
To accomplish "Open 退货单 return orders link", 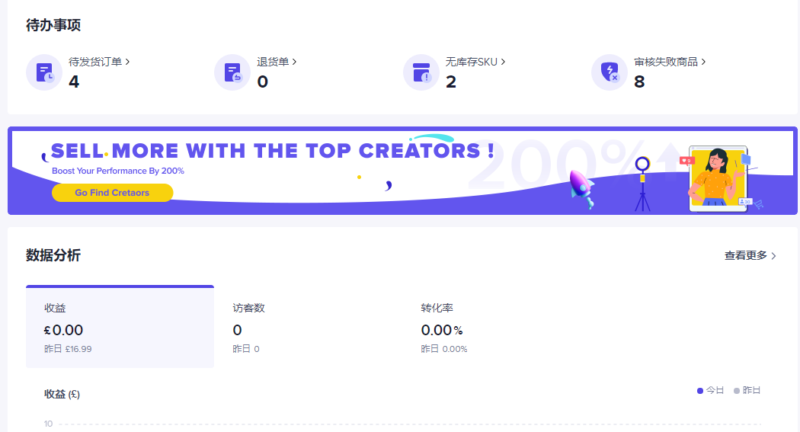I will [x=276, y=62].
